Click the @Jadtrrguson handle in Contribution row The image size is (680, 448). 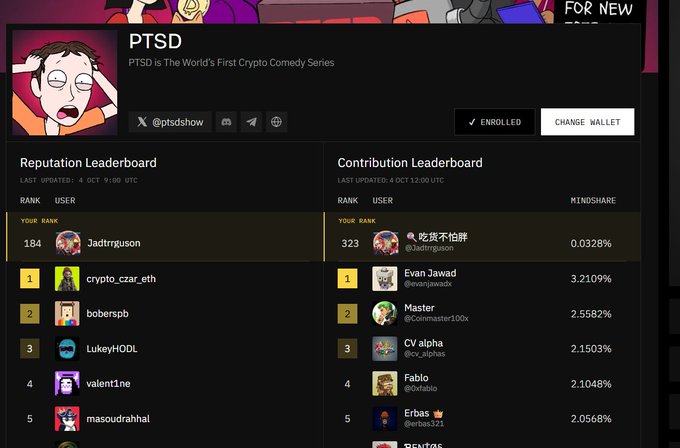(x=429, y=248)
